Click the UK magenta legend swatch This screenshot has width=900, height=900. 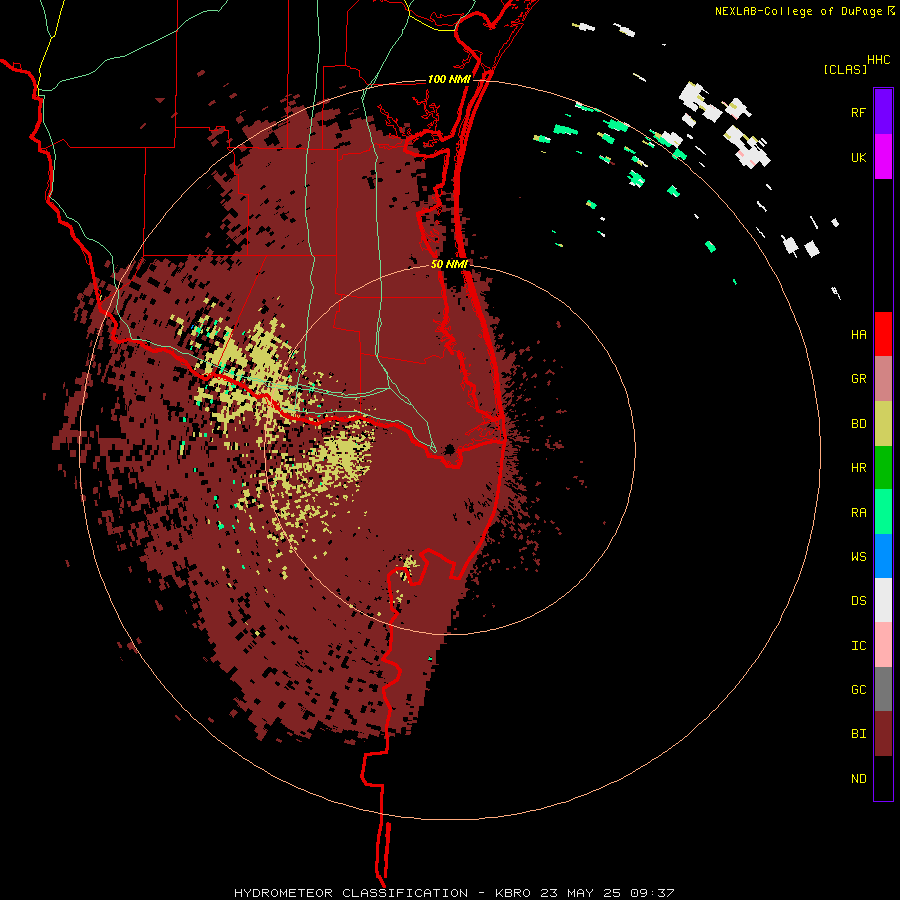coord(883,157)
